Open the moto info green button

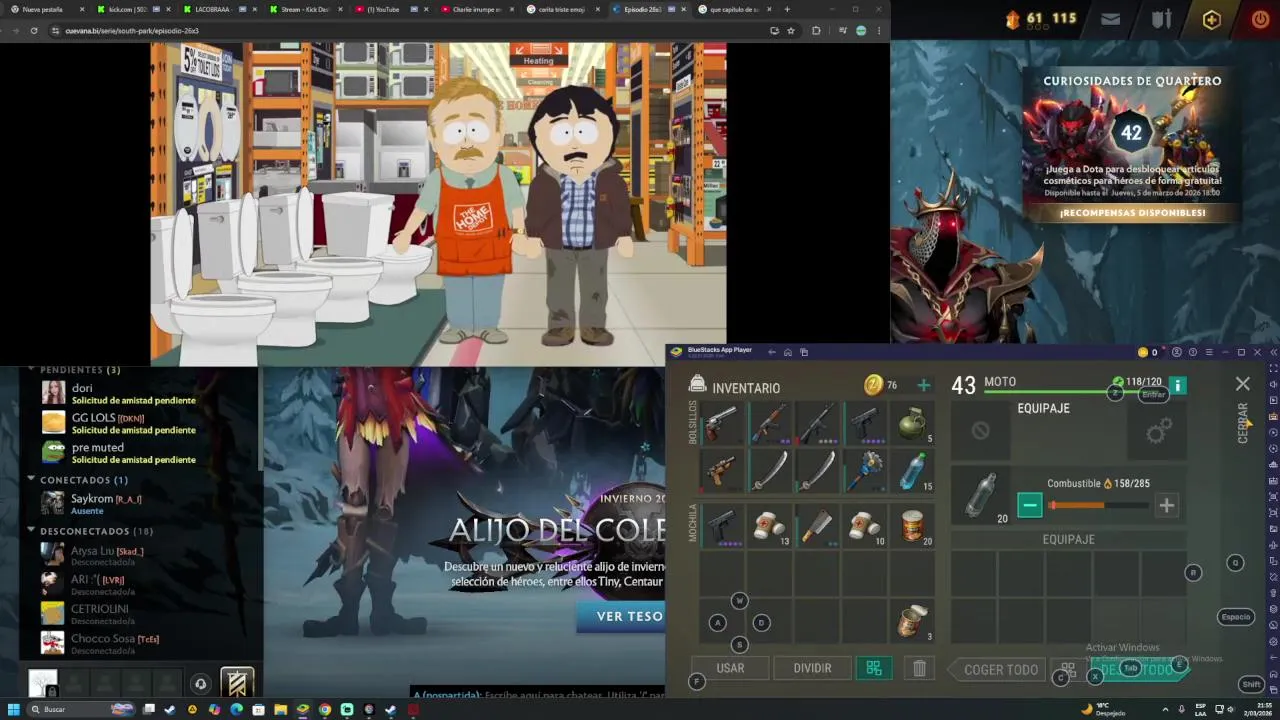tap(1178, 385)
